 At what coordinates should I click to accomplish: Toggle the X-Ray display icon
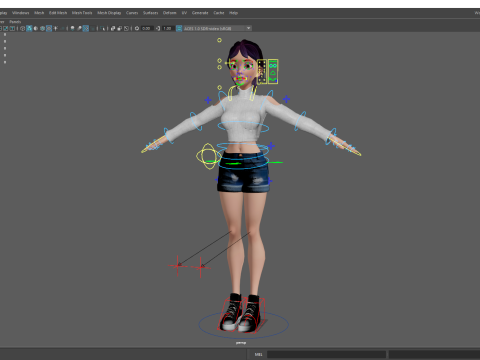tap(113, 28)
